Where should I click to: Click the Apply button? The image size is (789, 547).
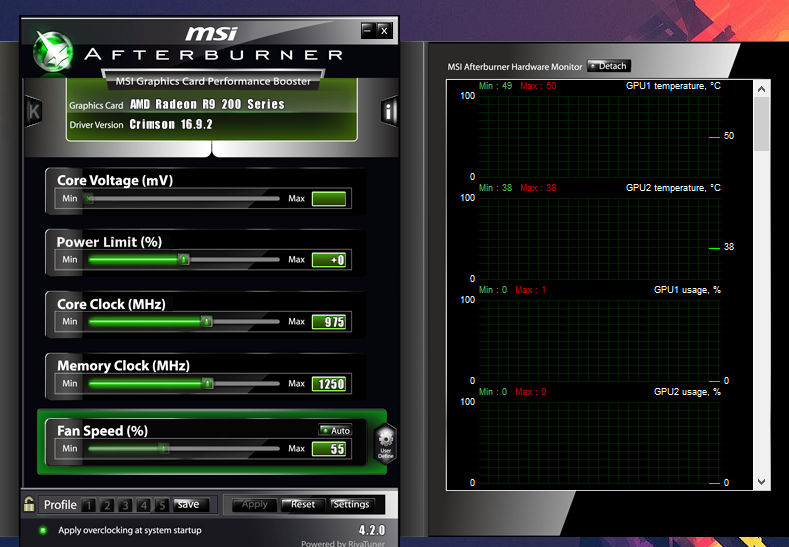255,504
